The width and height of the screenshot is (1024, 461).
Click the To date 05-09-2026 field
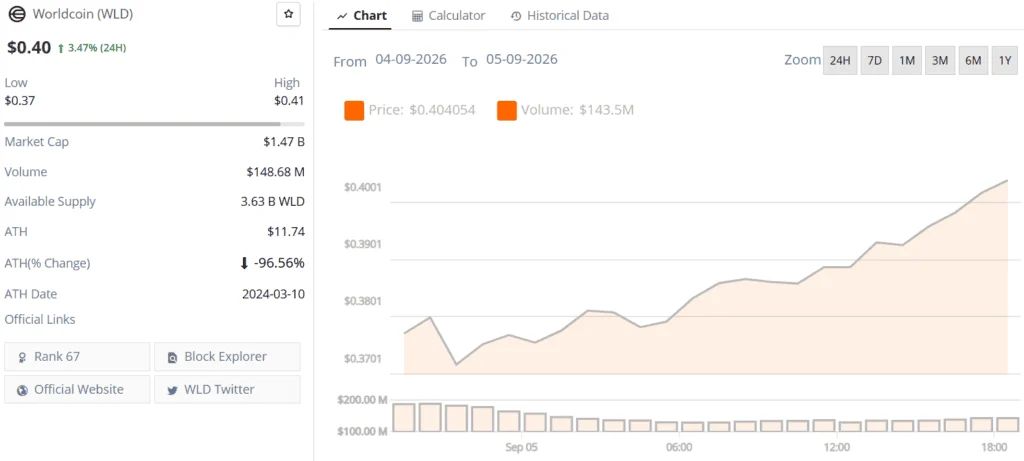(x=522, y=60)
